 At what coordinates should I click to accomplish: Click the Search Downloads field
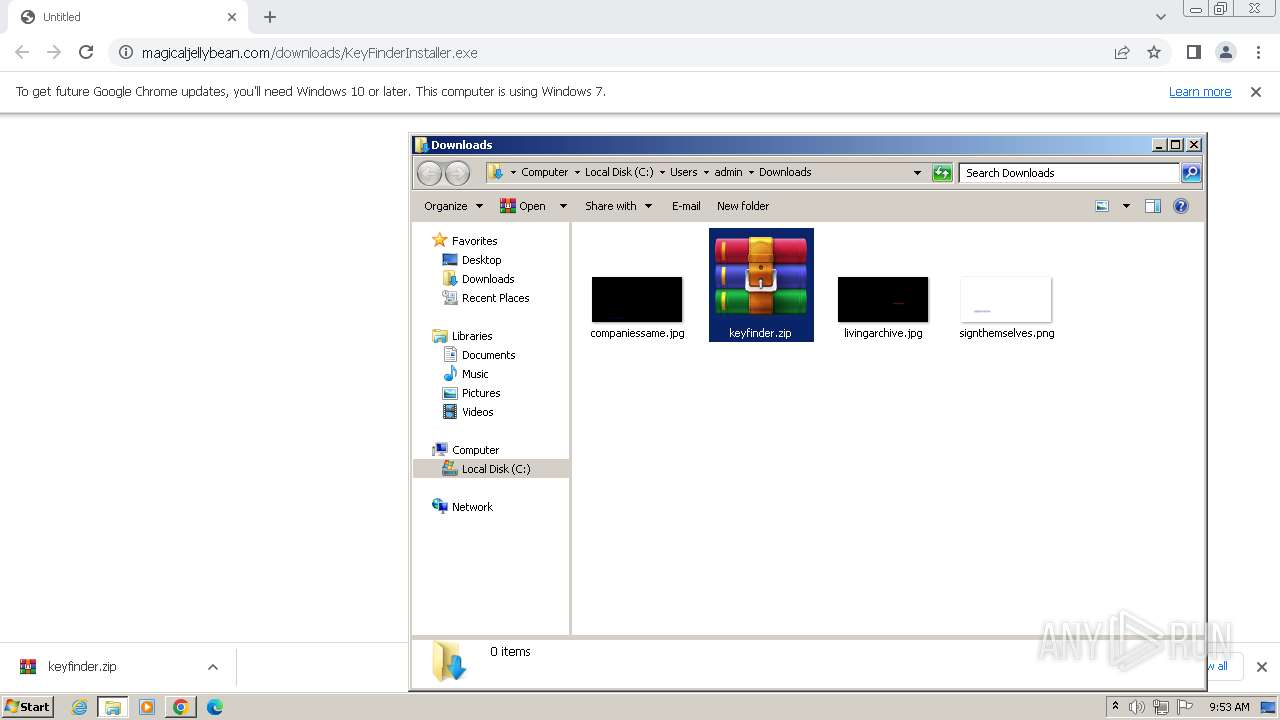pyautogui.click(x=1070, y=173)
